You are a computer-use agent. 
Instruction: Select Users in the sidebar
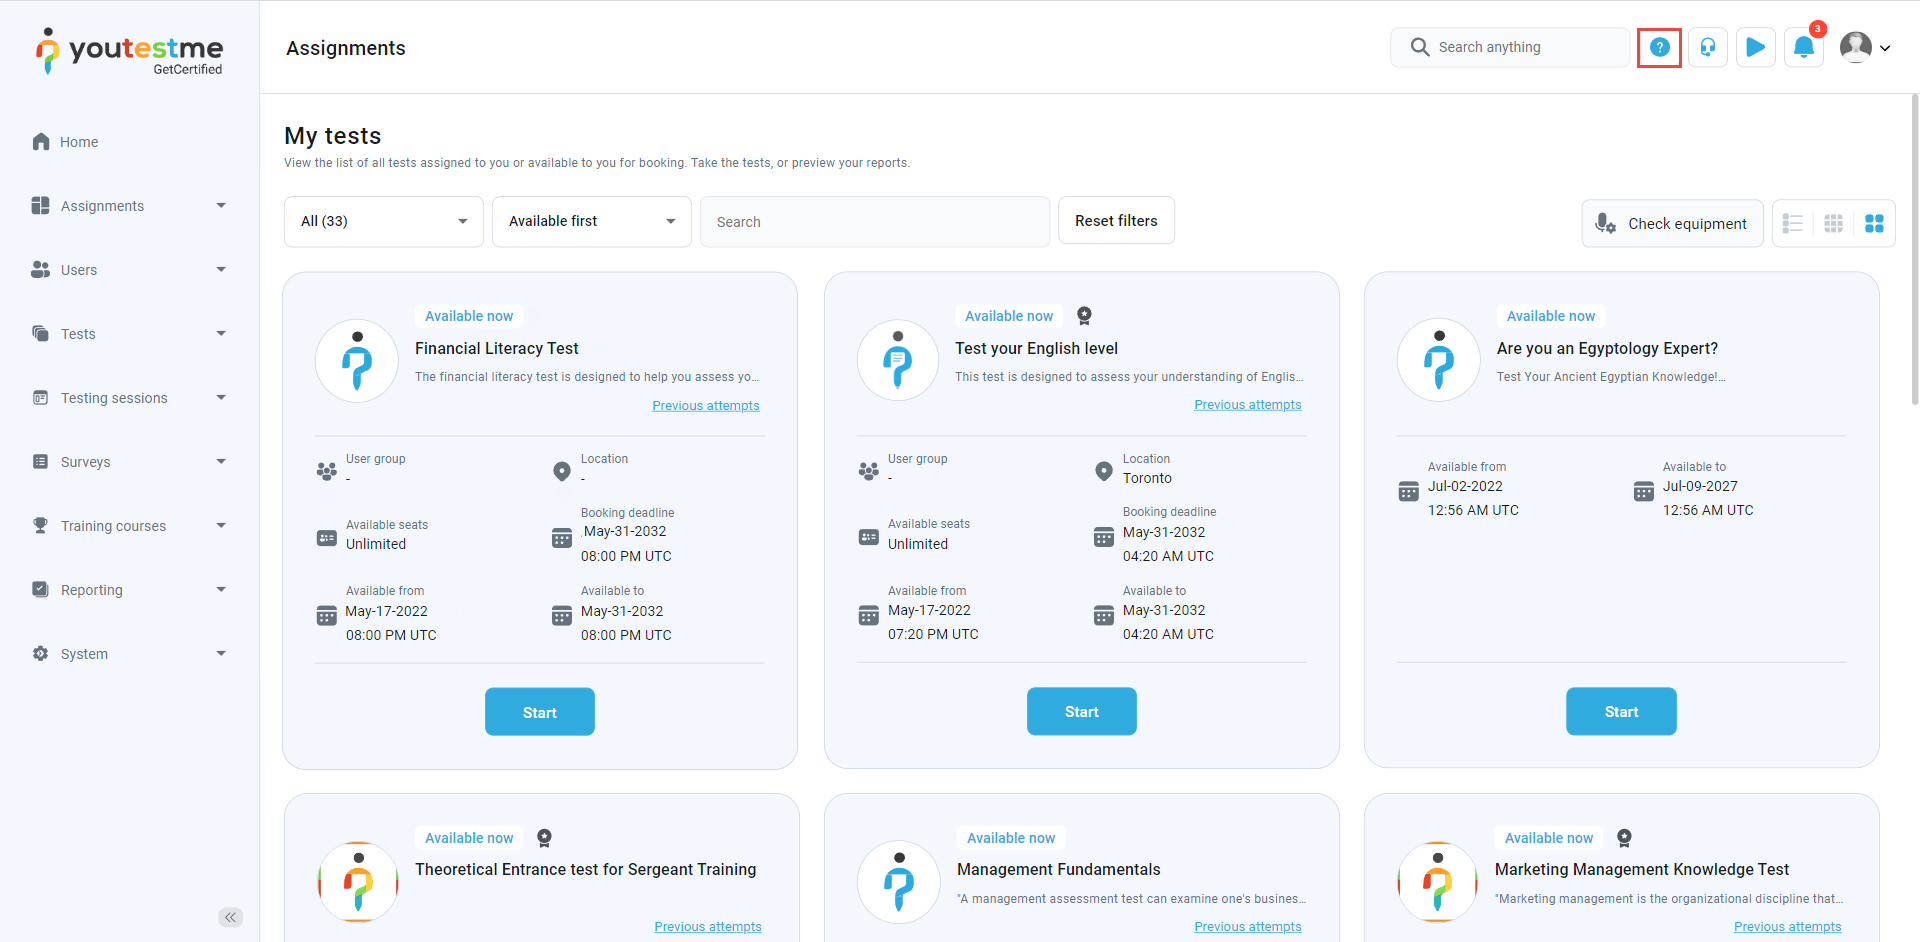click(79, 270)
